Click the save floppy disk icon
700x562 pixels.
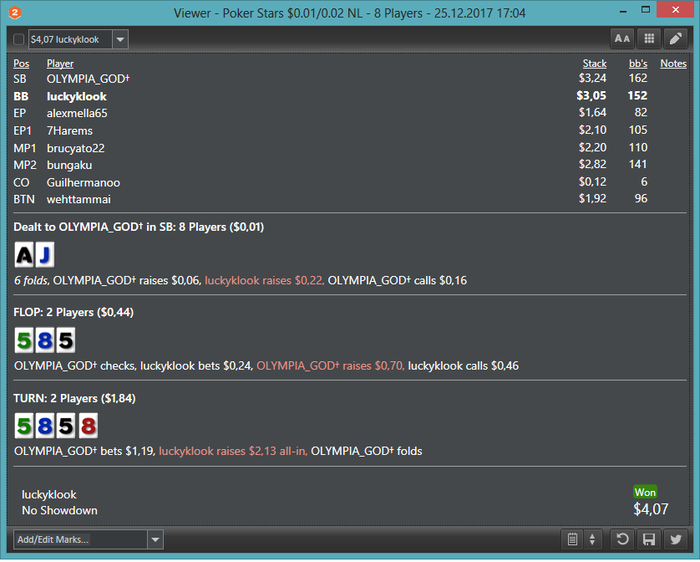[x=649, y=539]
